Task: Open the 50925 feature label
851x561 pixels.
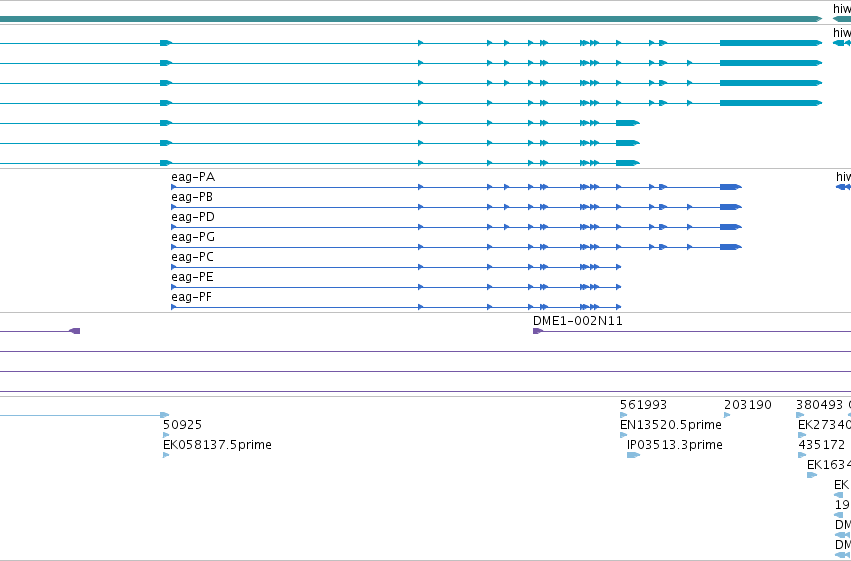Action: 182,425
